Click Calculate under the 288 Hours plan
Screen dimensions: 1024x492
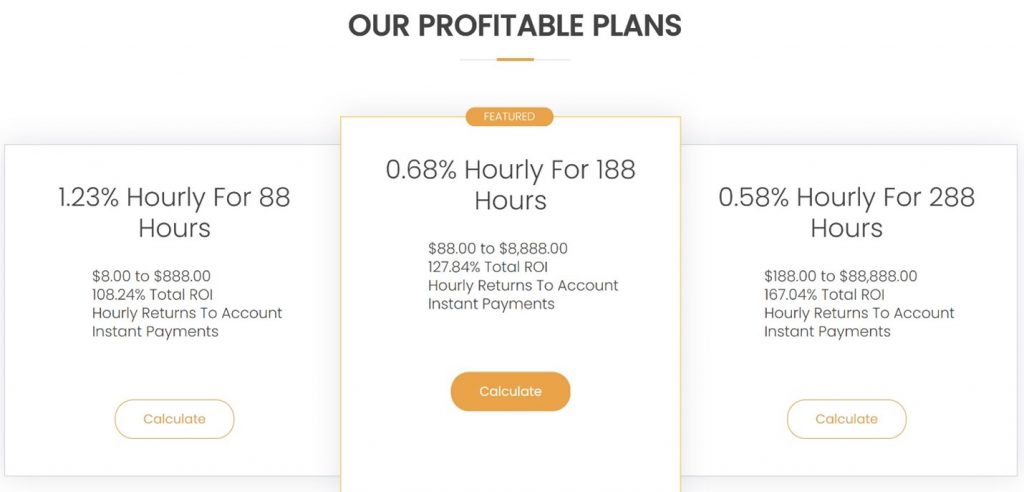[846, 419]
